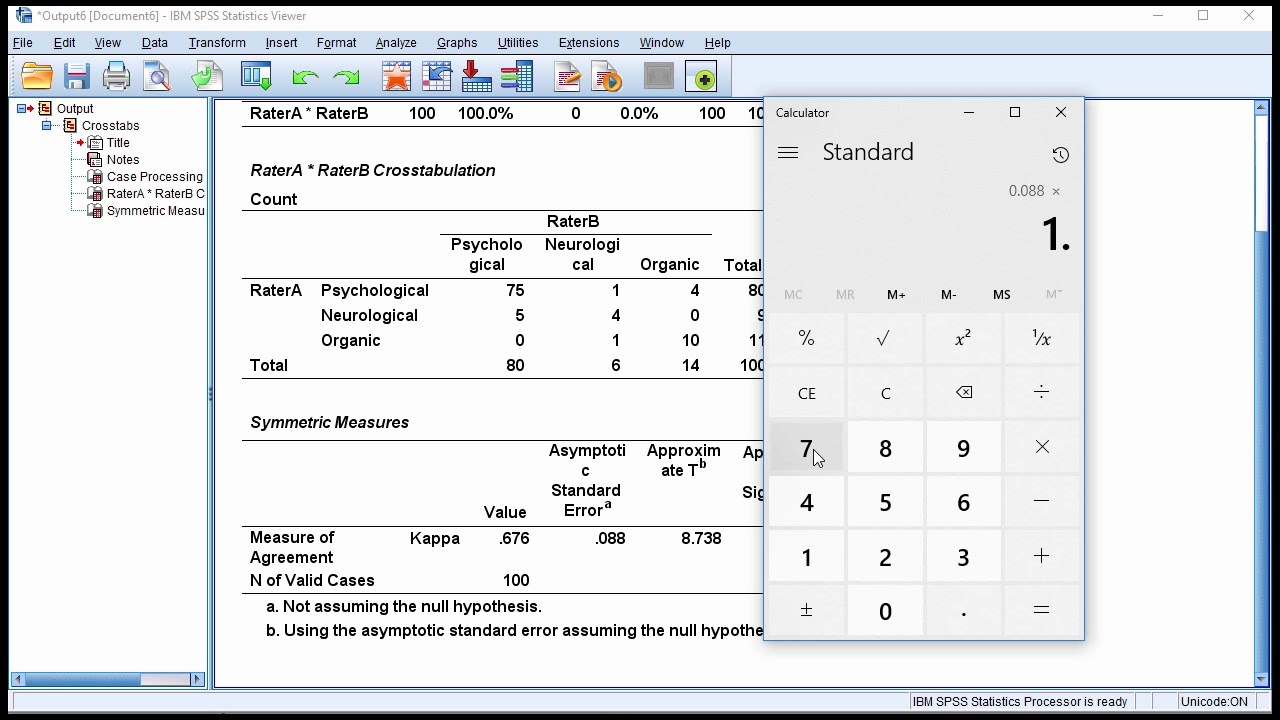Select Output in the outline tree
This screenshot has height=720, width=1280.
[x=75, y=109]
